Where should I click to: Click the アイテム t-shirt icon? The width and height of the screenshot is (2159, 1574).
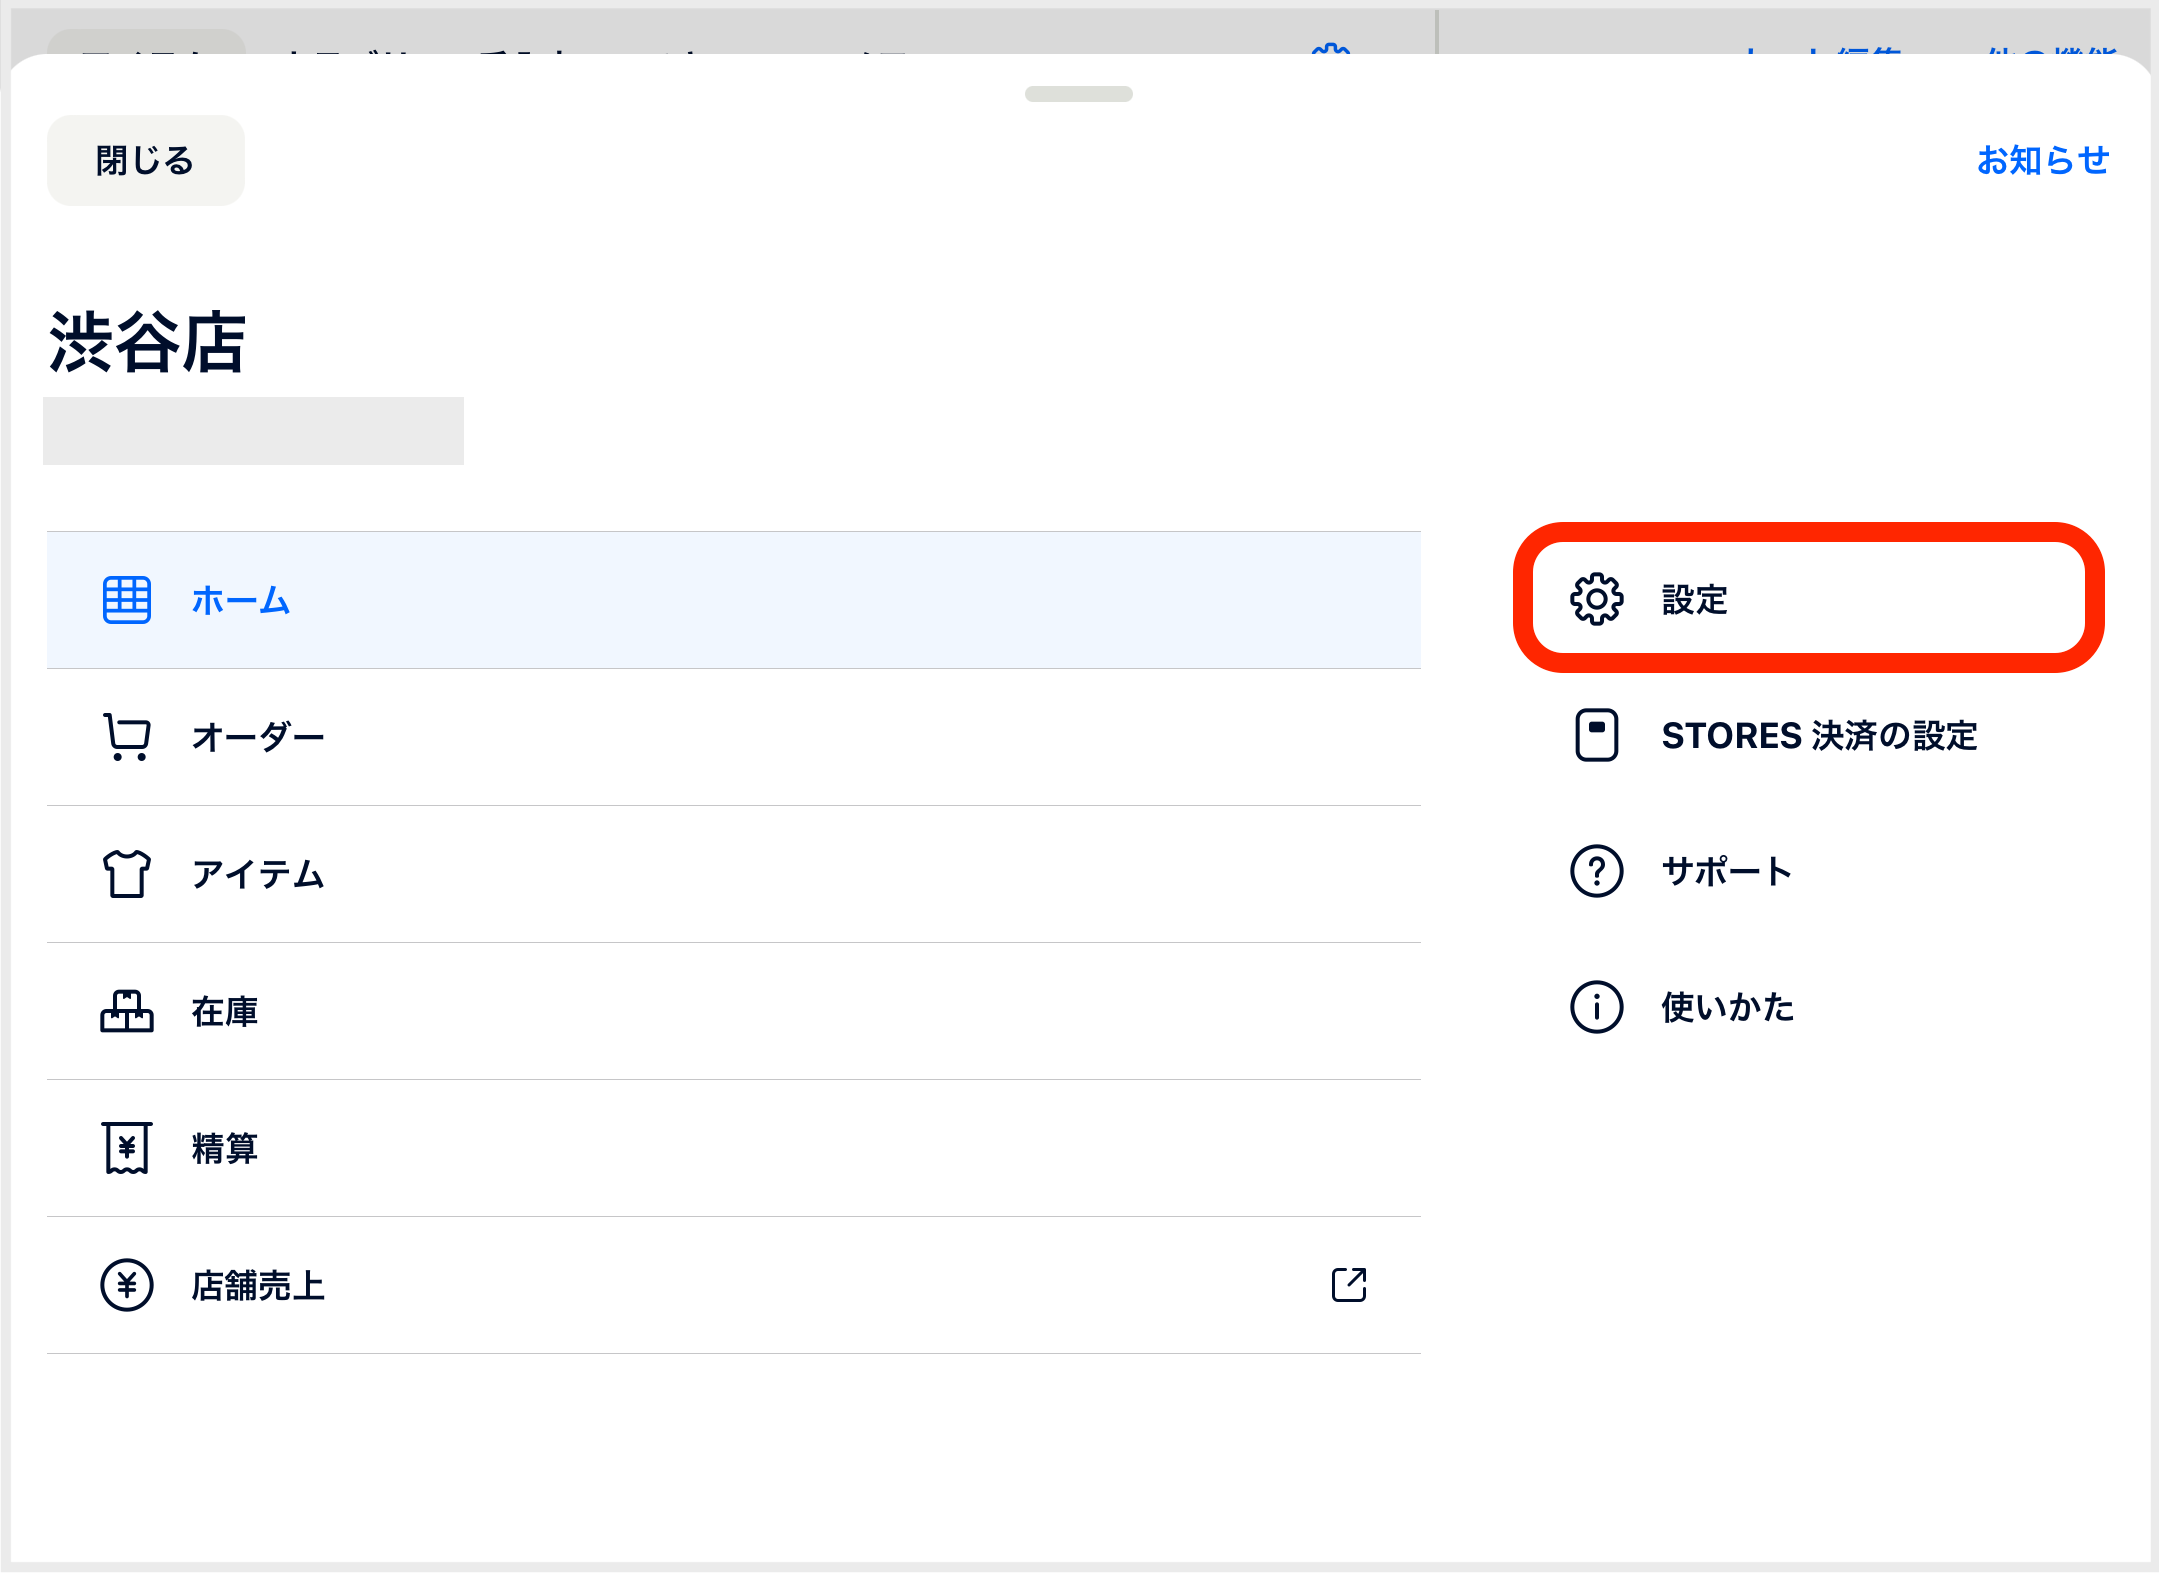(x=127, y=874)
